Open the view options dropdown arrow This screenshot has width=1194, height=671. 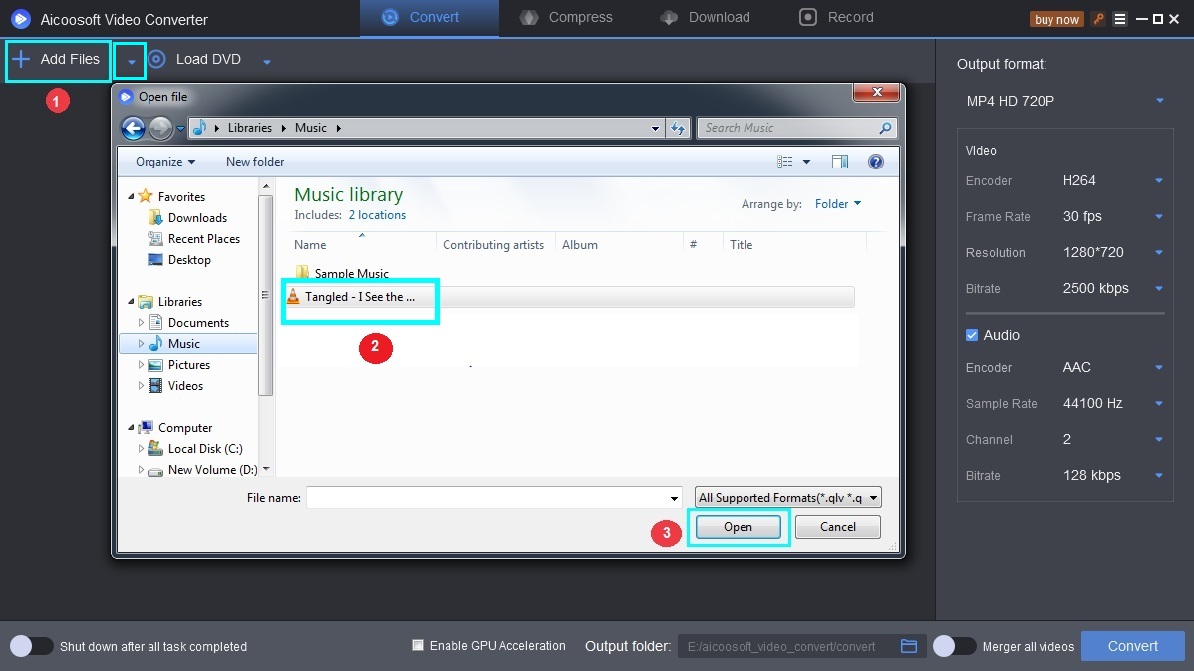806,161
